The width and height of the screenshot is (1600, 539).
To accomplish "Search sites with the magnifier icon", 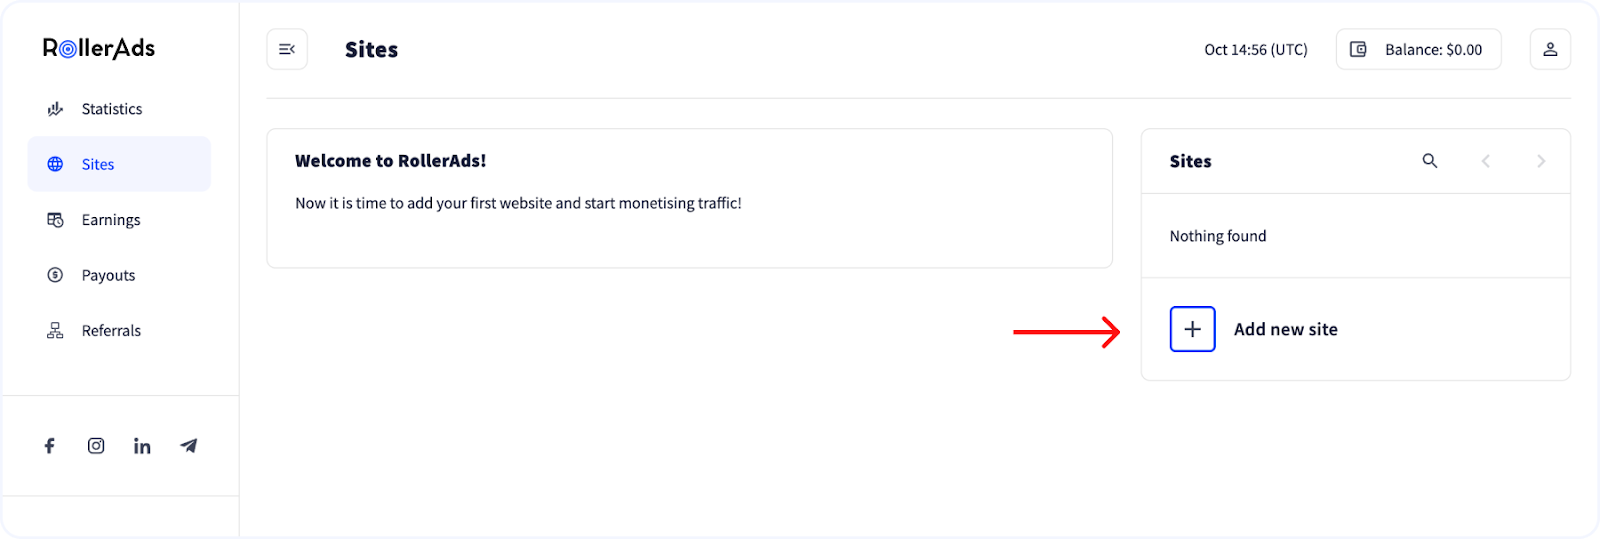I will point(1430,161).
